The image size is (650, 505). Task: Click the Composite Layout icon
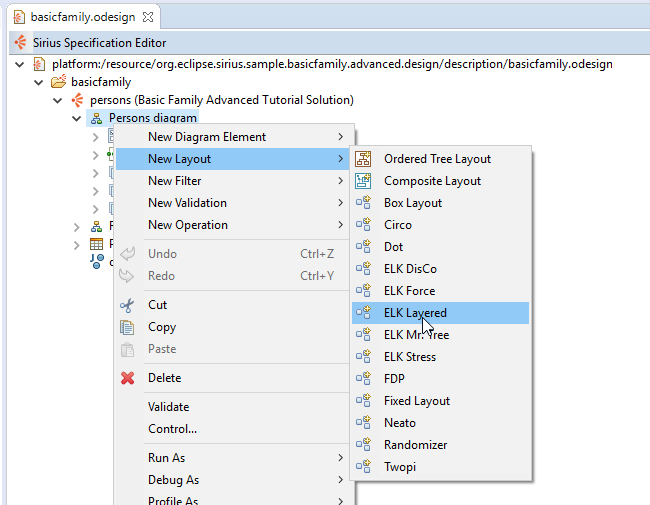pyautogui.click(x=364, y=181)
